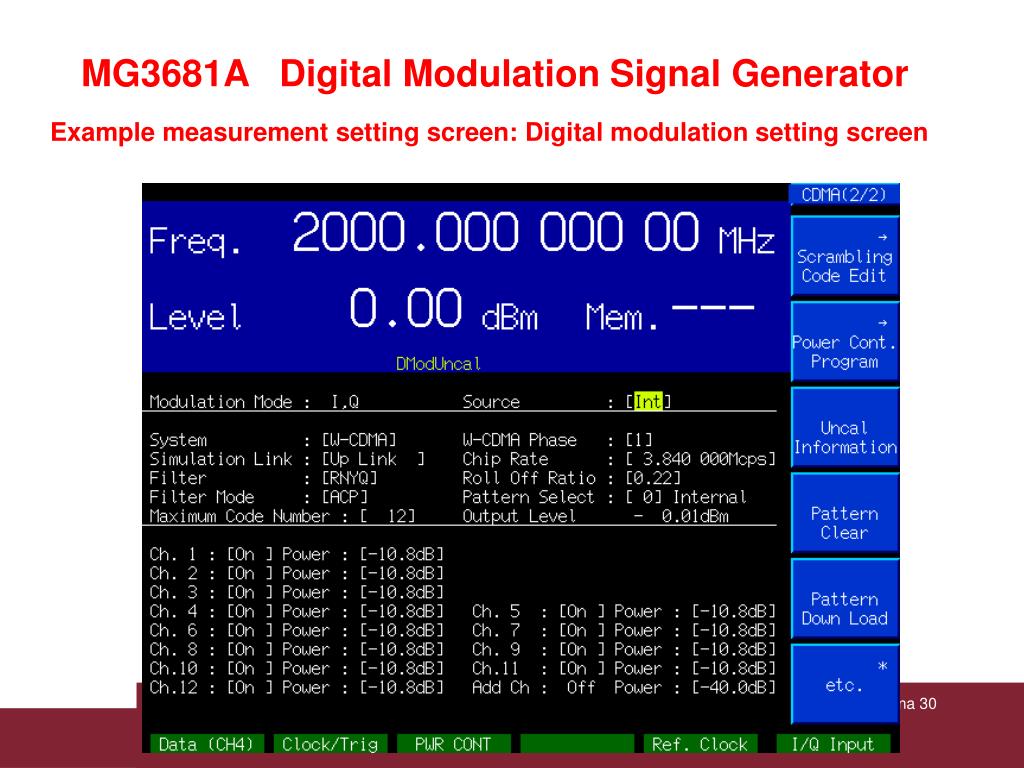
Task: Click the 0.00 dBm level readout
Action: (443, 309)
